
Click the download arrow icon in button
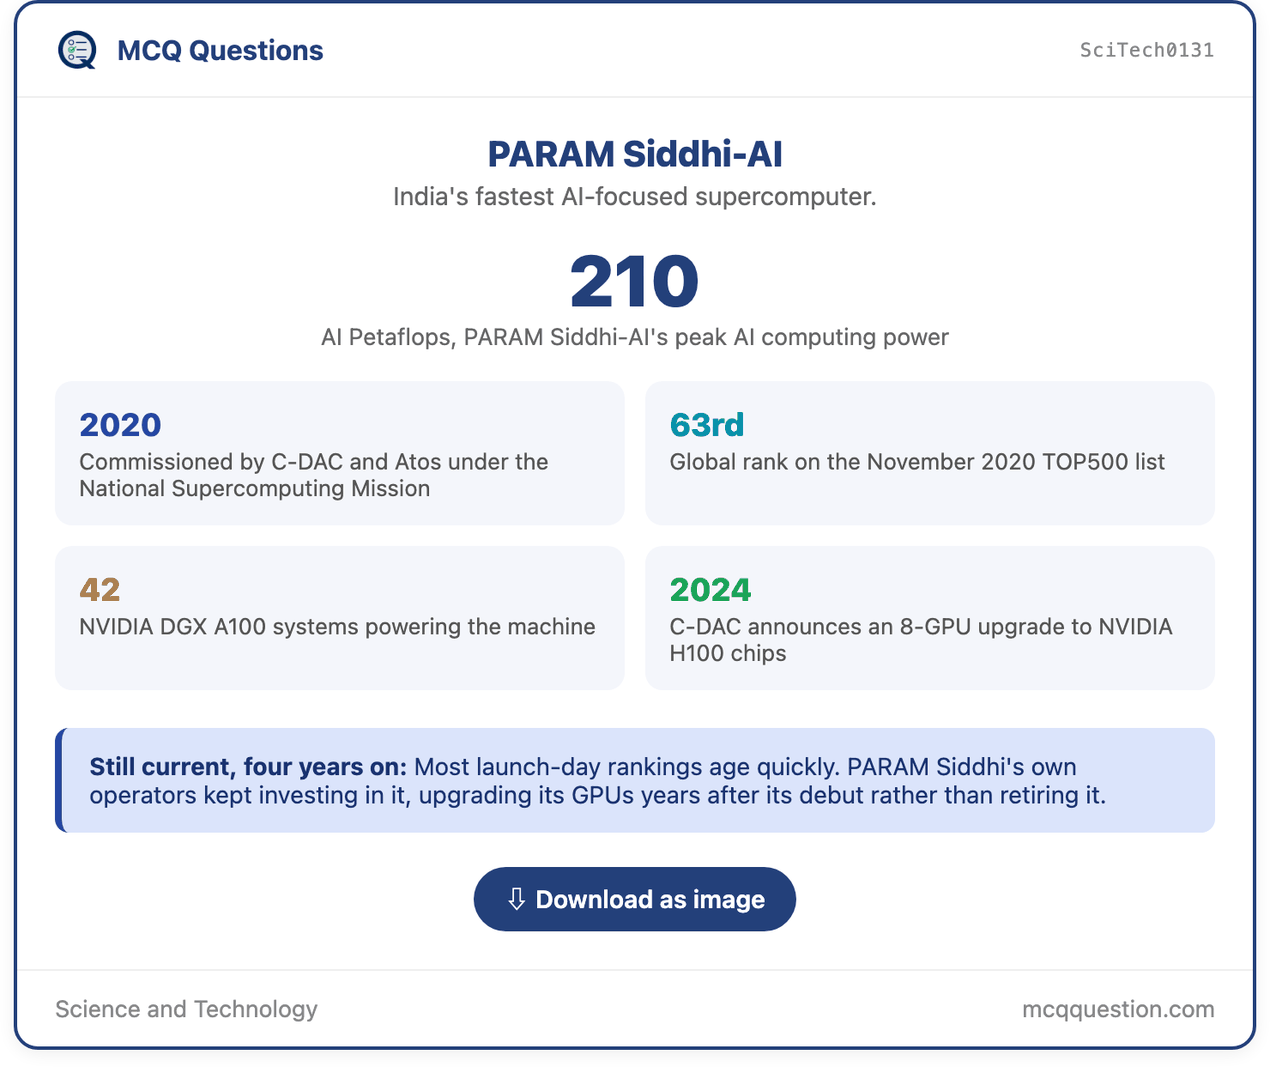pyautogui.click(x=516, y=899)
